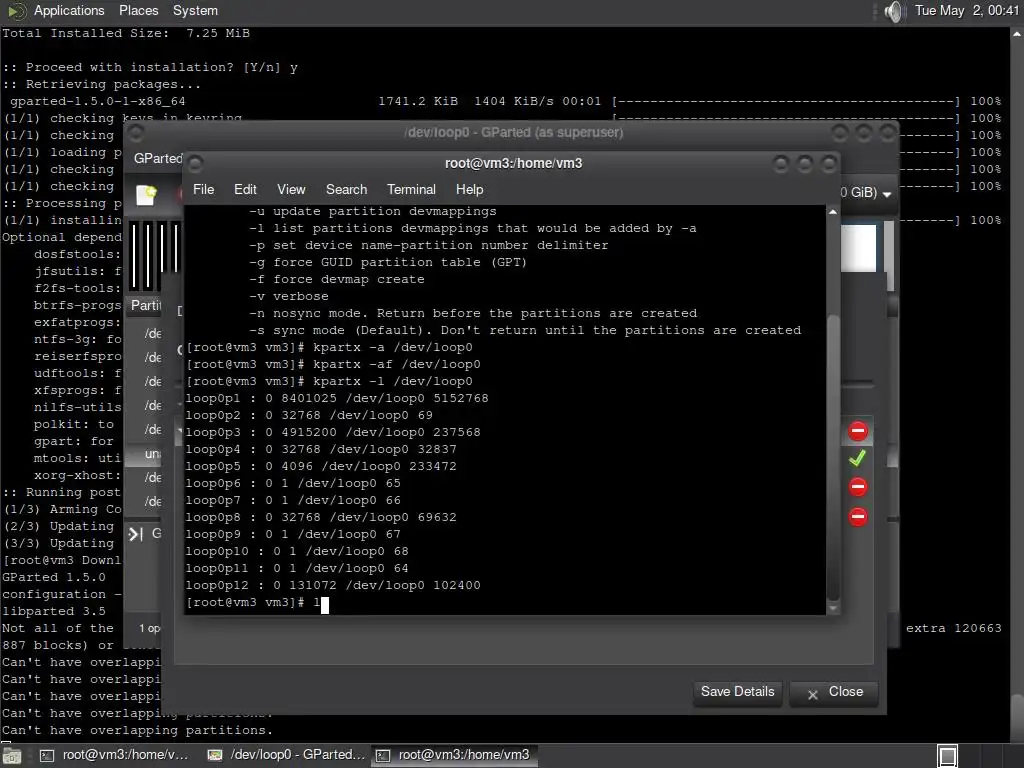Click the command 'kpartx -af /dev/loop0'
Screen dimensions: 1024x768
(x=396, y=364)
